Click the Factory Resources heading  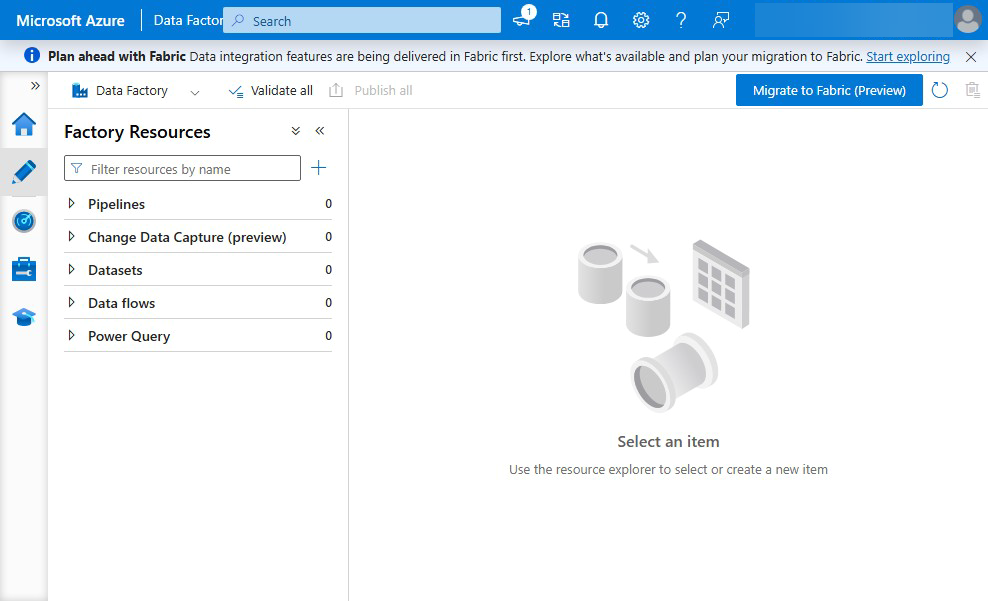(137, 132)
